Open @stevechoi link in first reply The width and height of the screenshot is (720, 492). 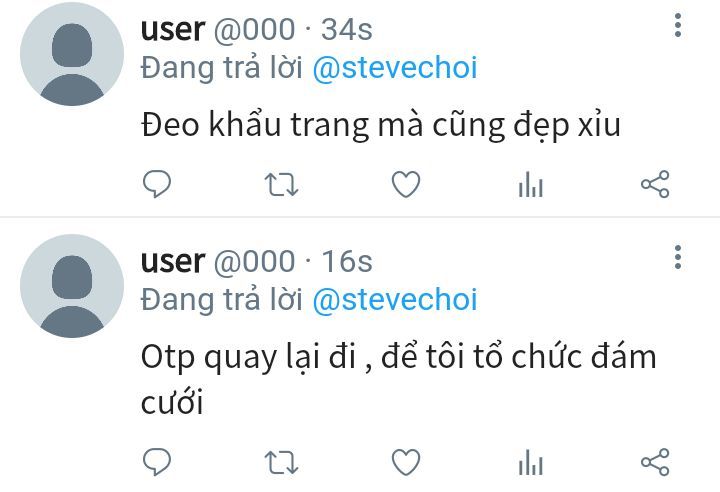(395, 68)
